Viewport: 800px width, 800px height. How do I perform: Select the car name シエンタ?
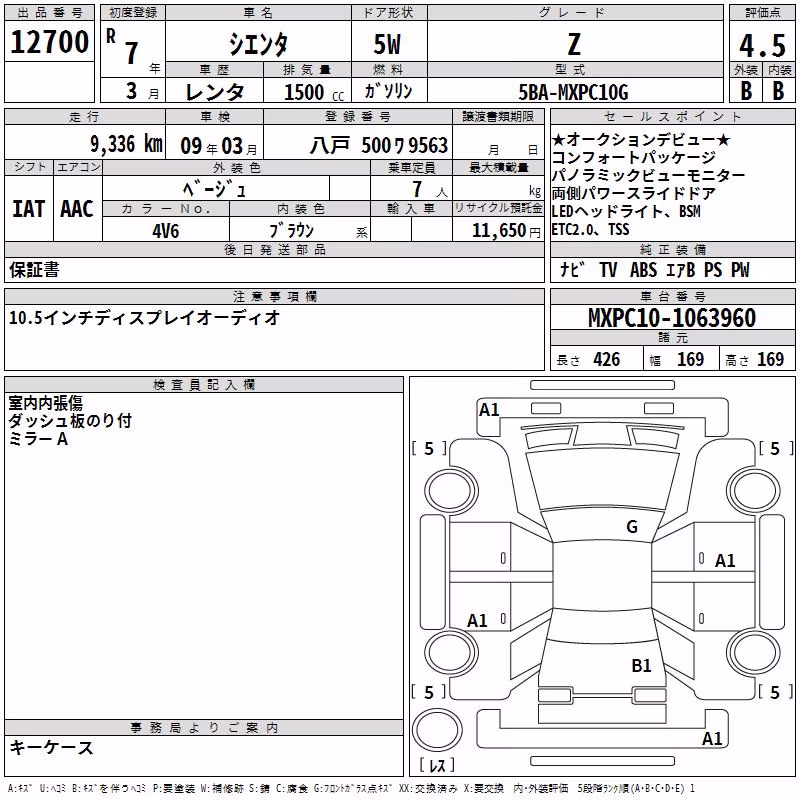pos(258,44)
